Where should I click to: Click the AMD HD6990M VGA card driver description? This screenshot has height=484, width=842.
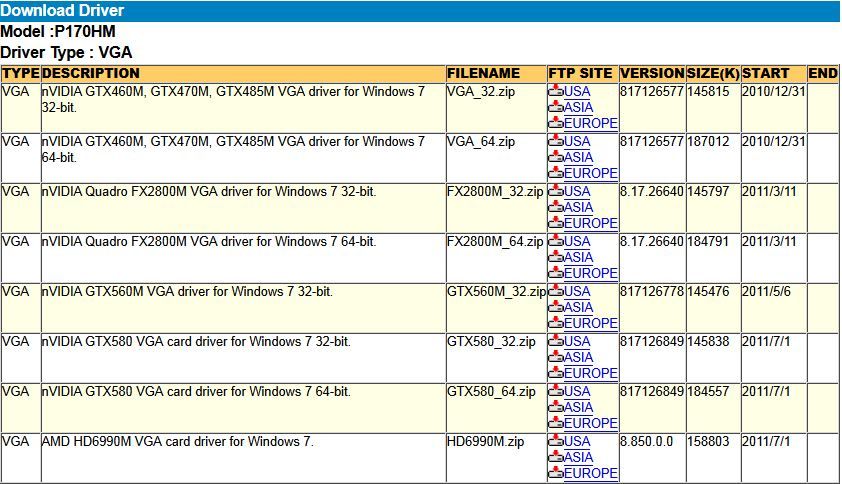(x=178, y=442)
